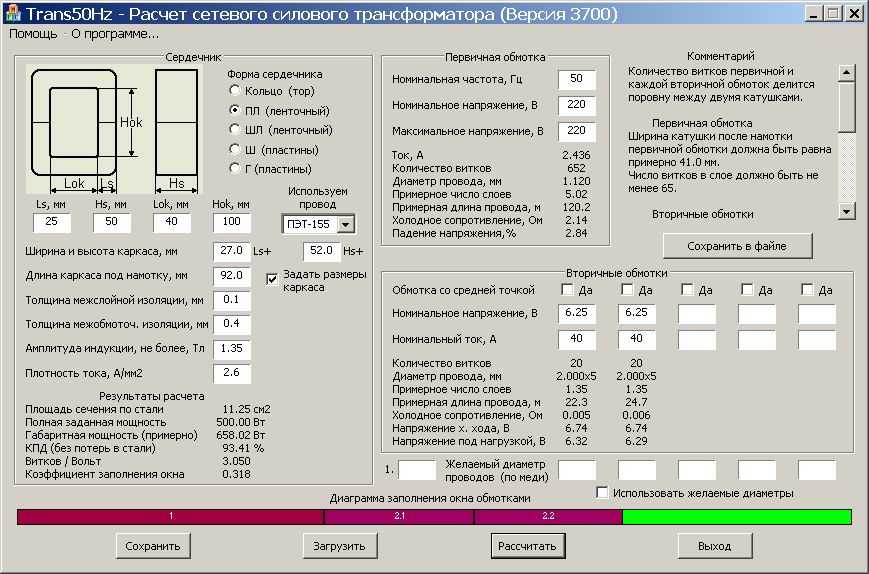
Task: Choose the Ш (пластины) core option
Action: (x=274, y=150)
